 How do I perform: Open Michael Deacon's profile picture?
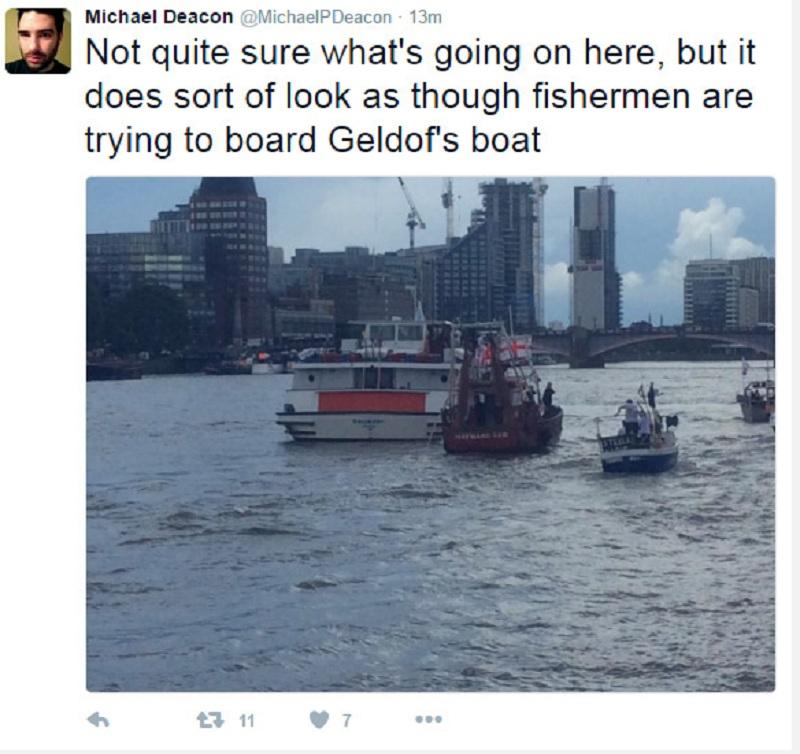[x=38, y=41]
